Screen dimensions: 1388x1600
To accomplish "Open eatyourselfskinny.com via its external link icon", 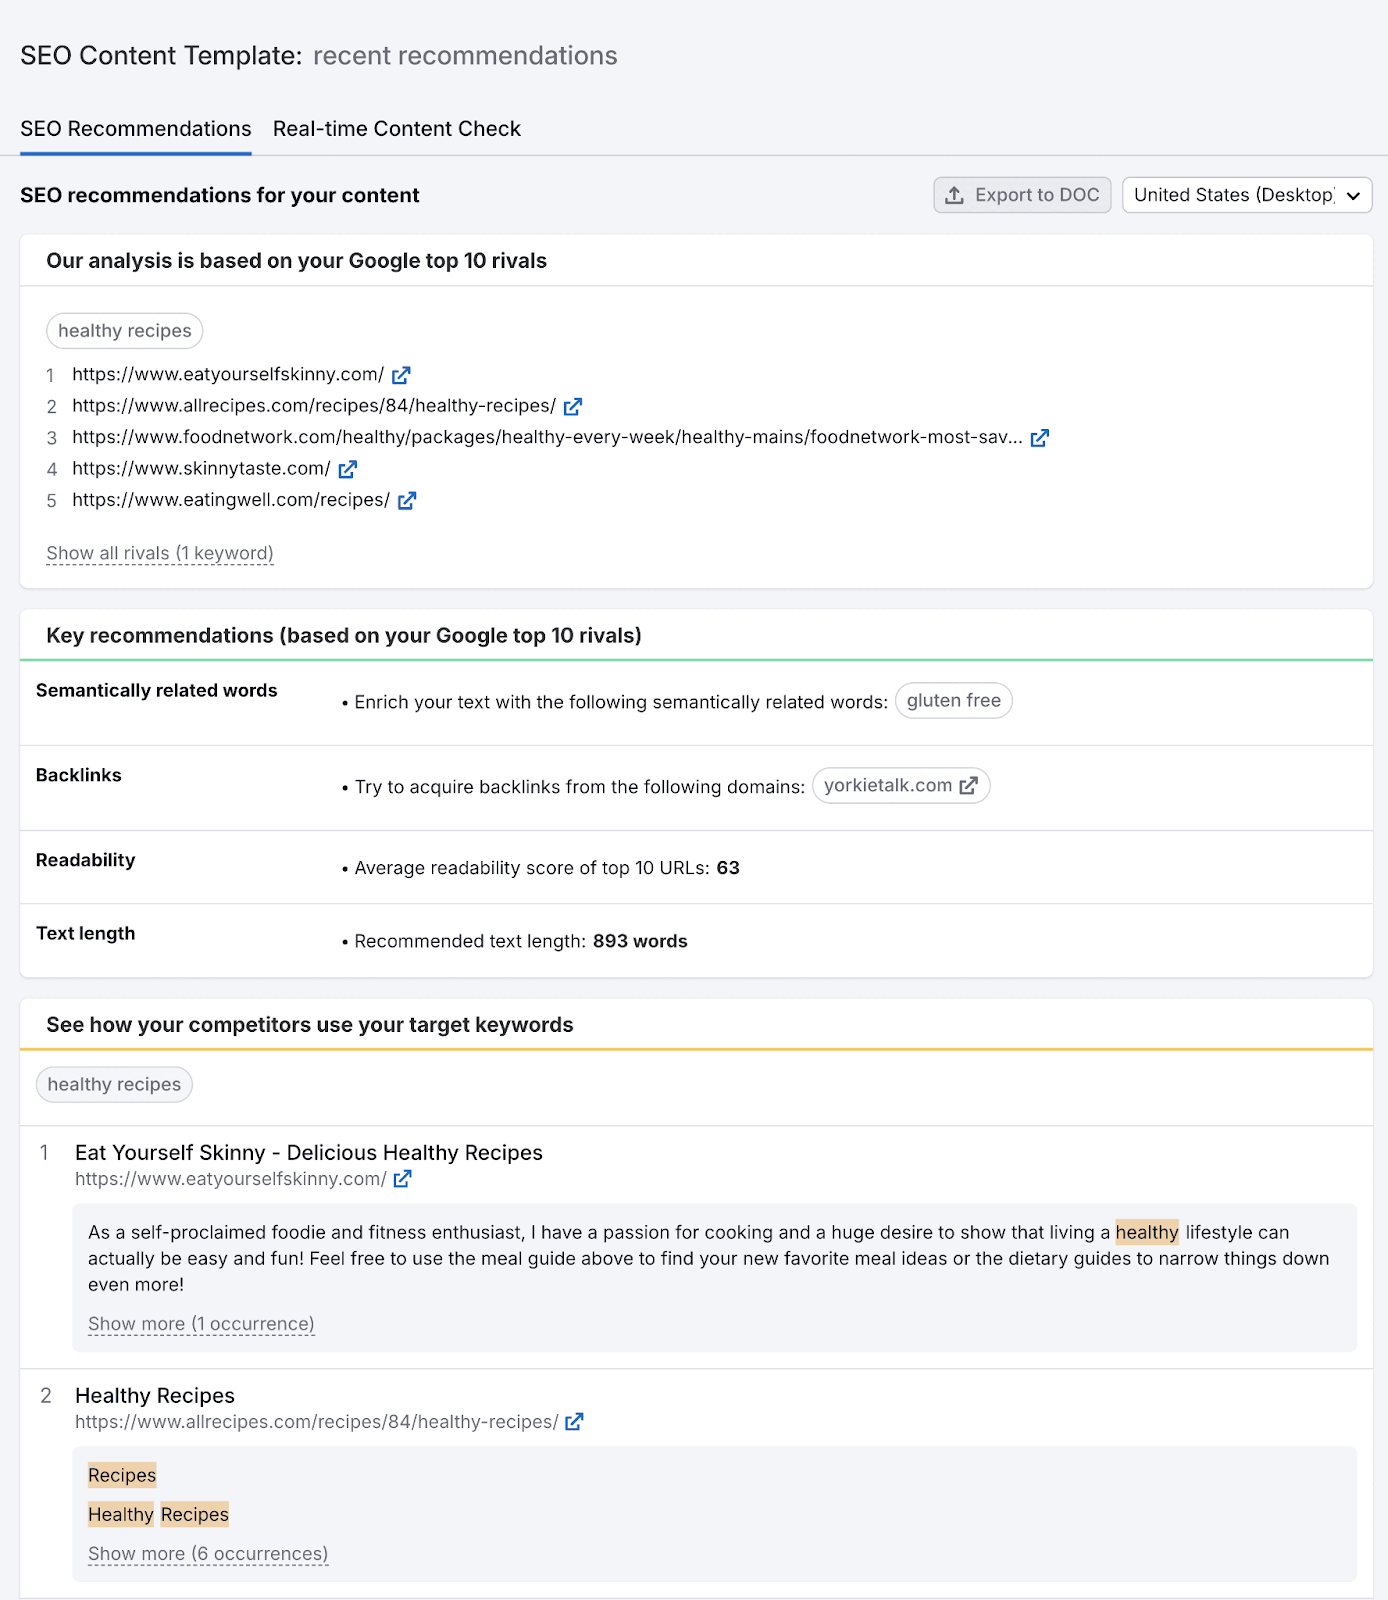I will click(x=401, y=375).
